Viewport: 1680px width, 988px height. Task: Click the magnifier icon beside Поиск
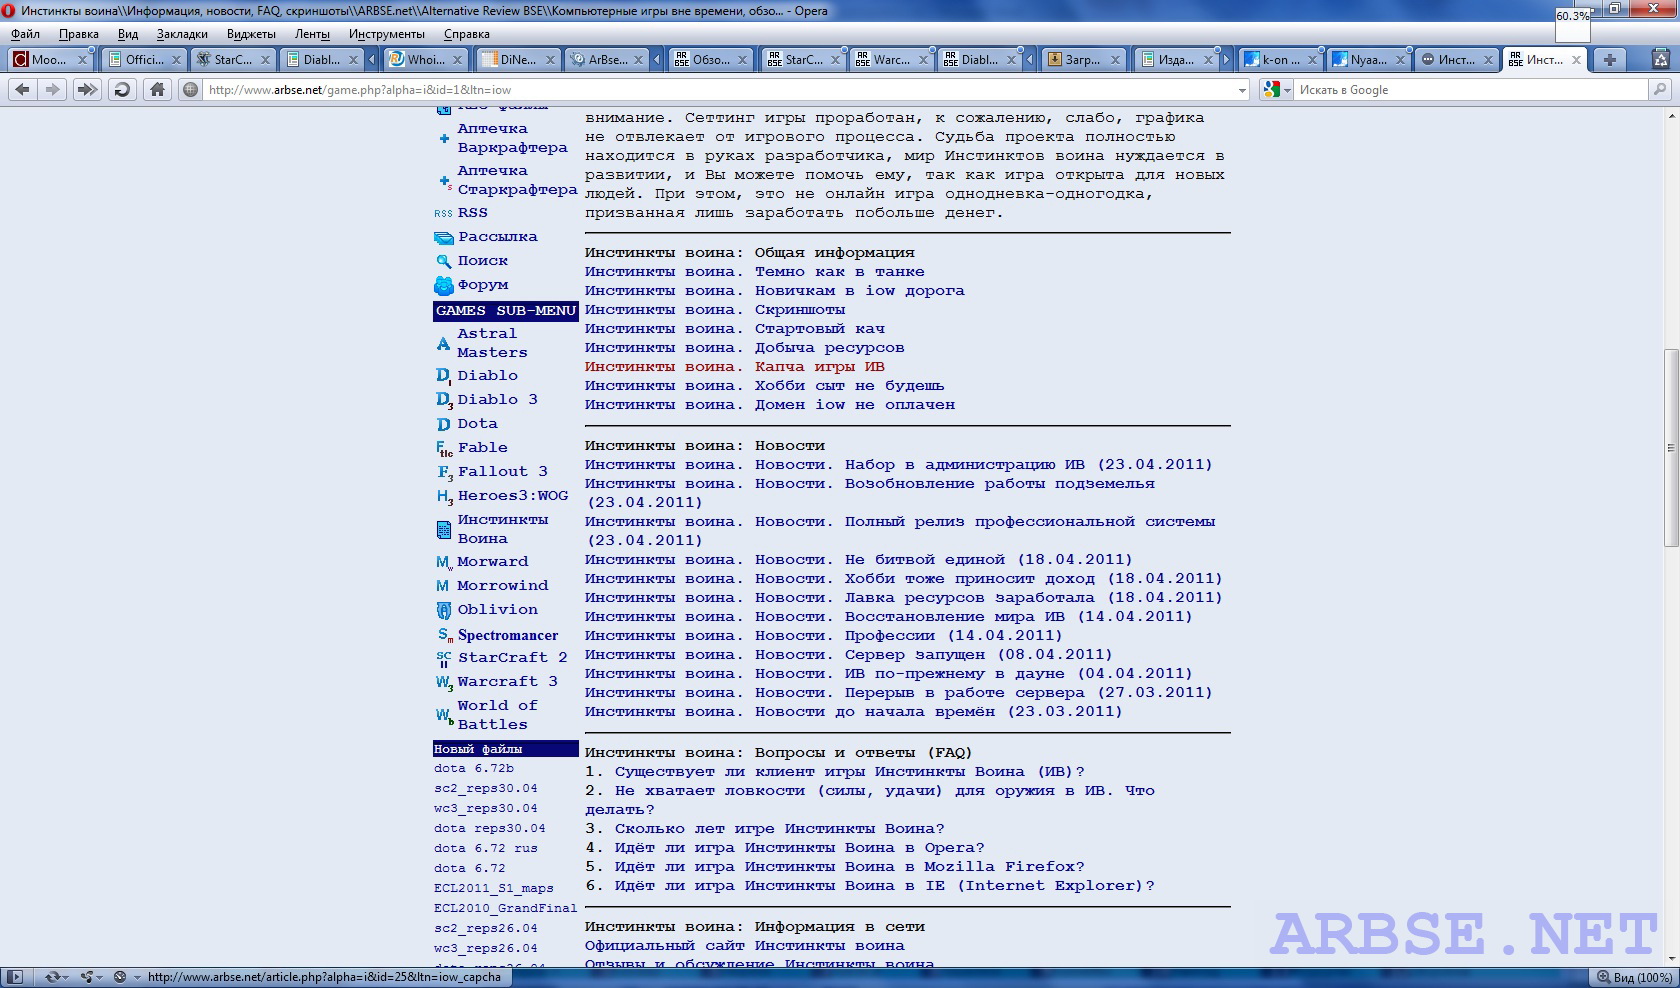(x=444, y=261)
